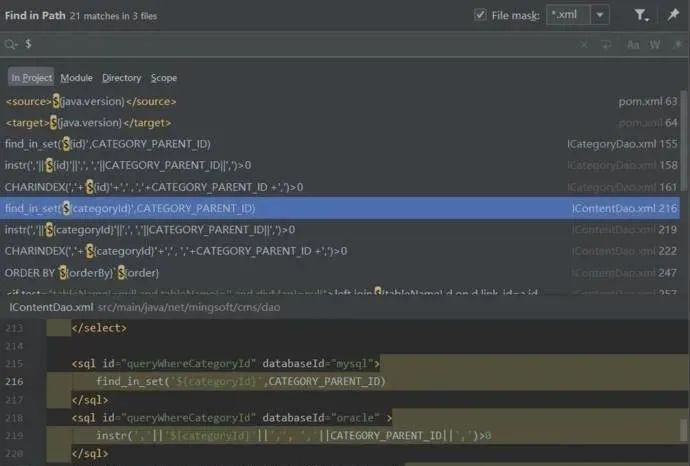Open search history magnifier icon
The image size is (690, 466).
coord(11,44)
